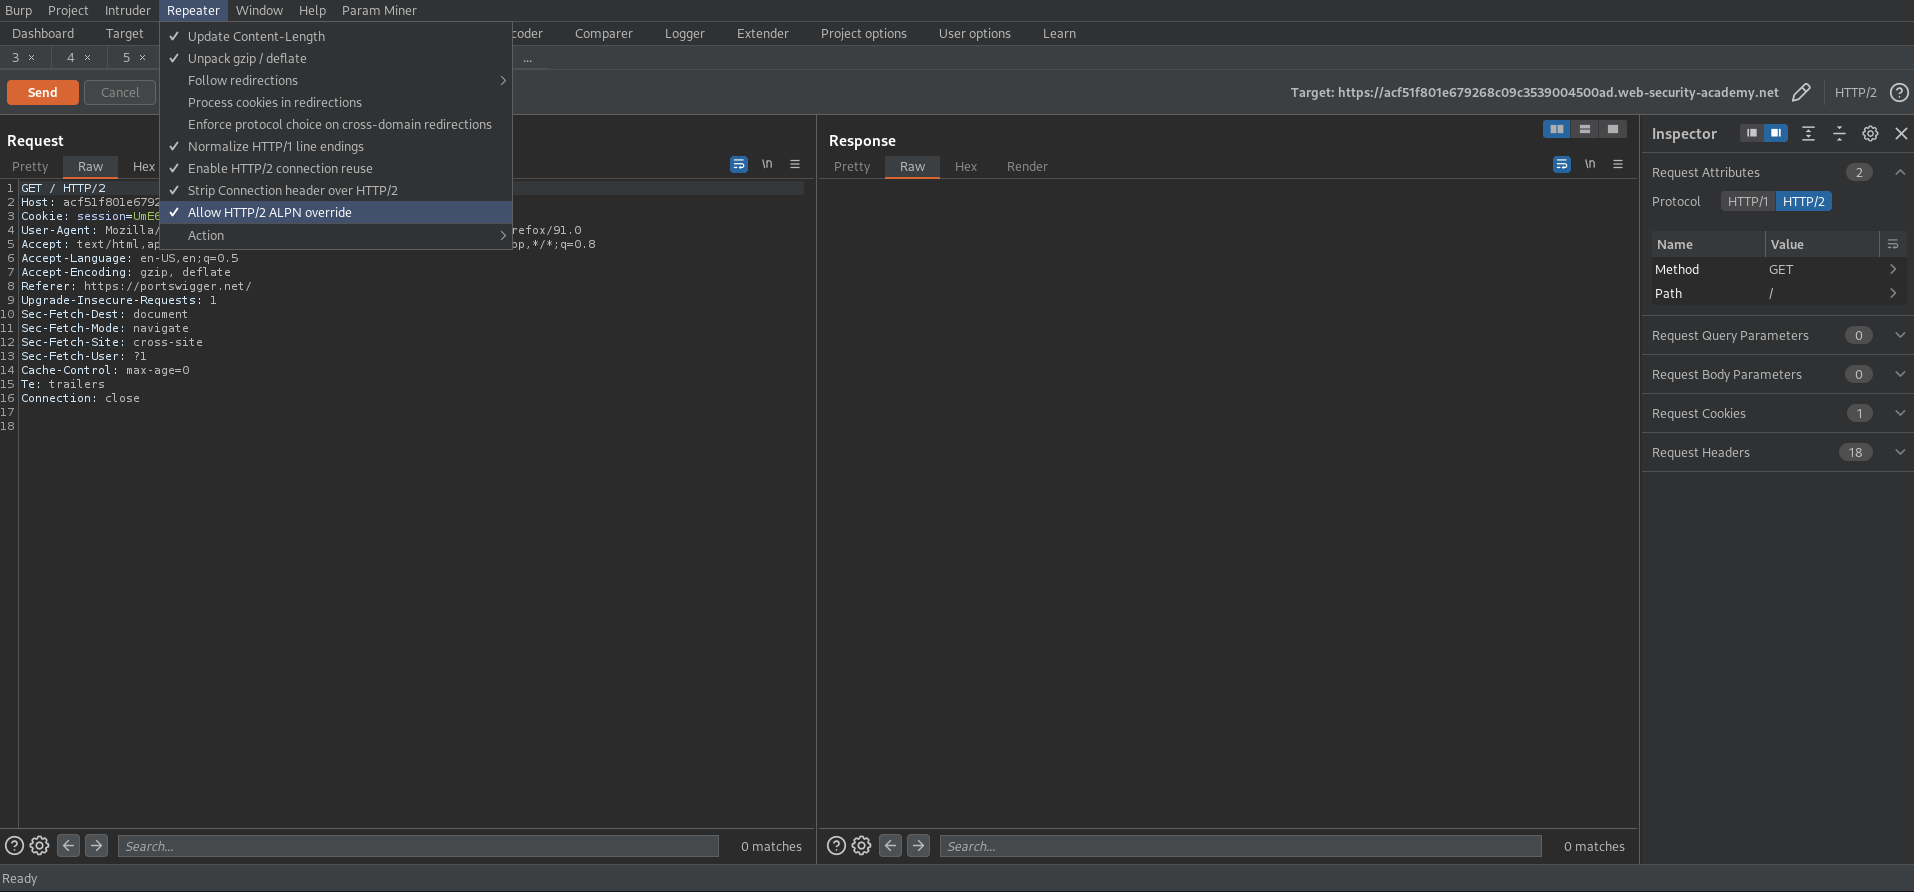Open the Intruder menu
1914x892 pixels.
tap(128, 10)
